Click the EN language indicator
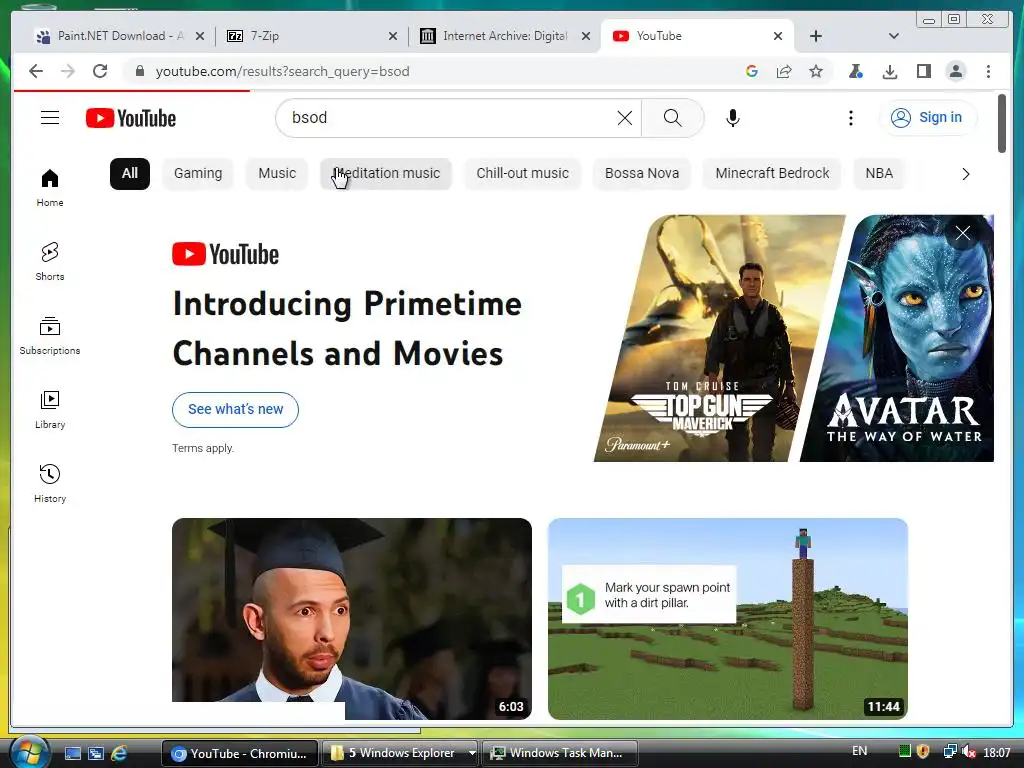1024x768 pixels. pyautogui.click(x=859, y=751)
